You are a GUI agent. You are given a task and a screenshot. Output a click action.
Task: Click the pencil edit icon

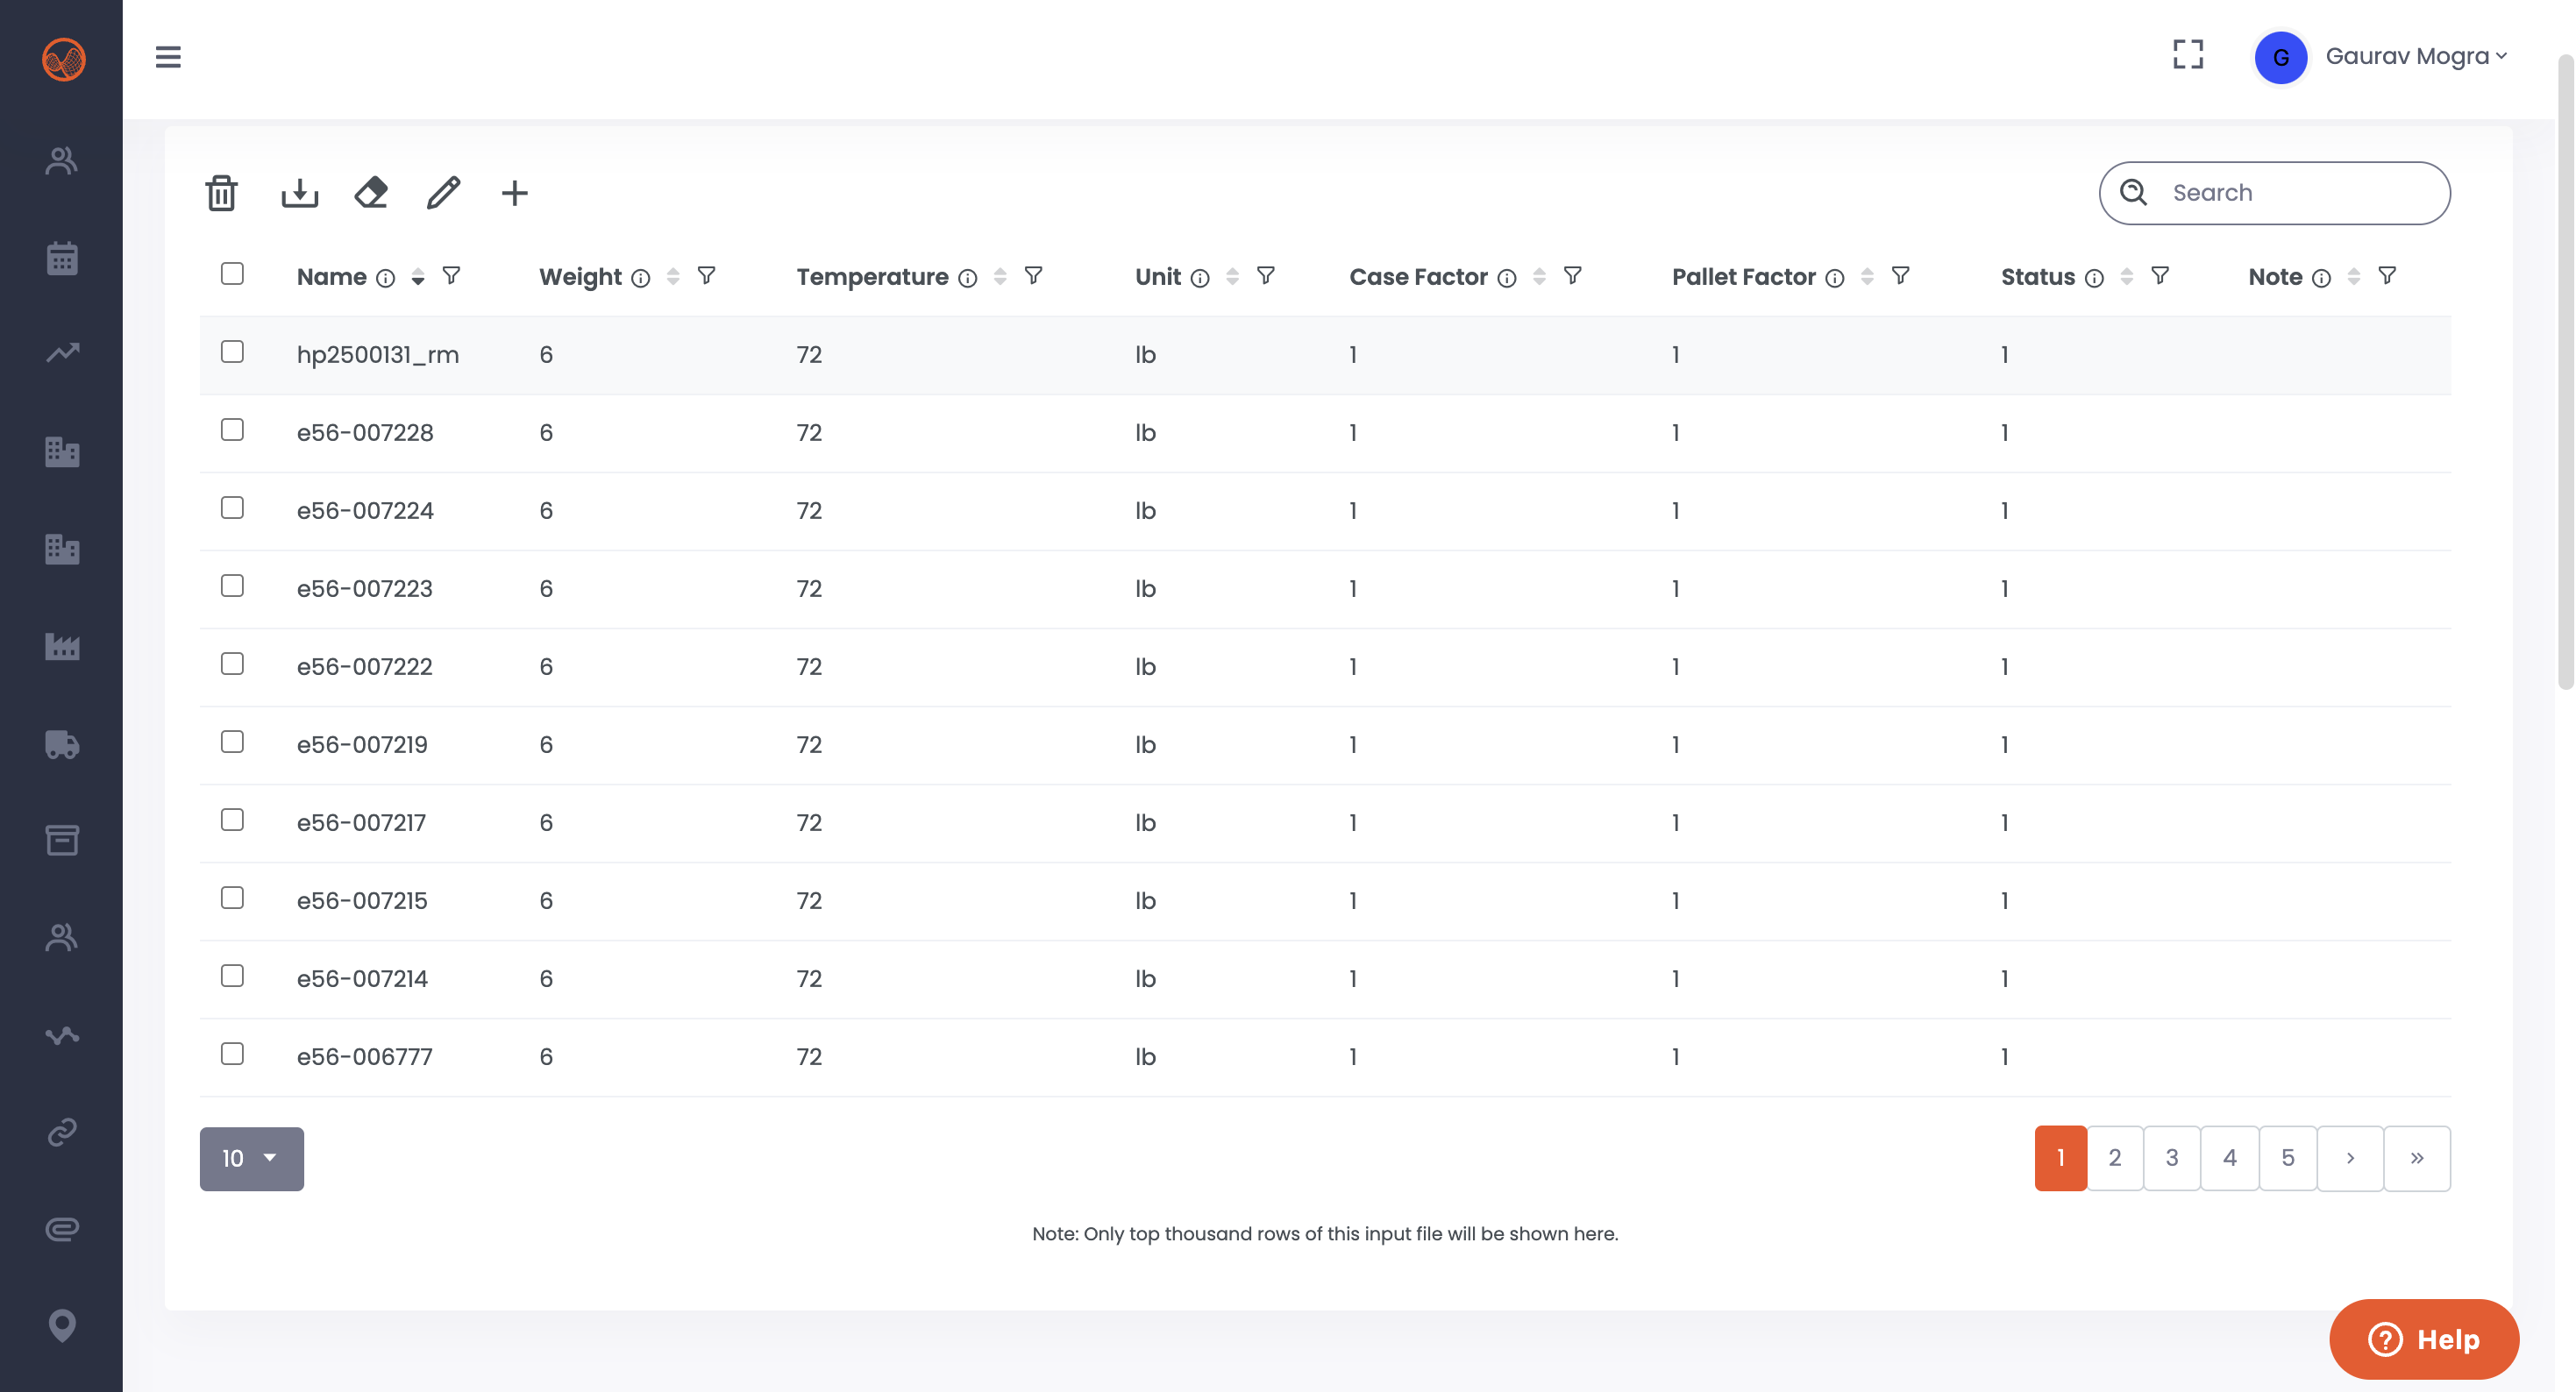coord(443,192)
